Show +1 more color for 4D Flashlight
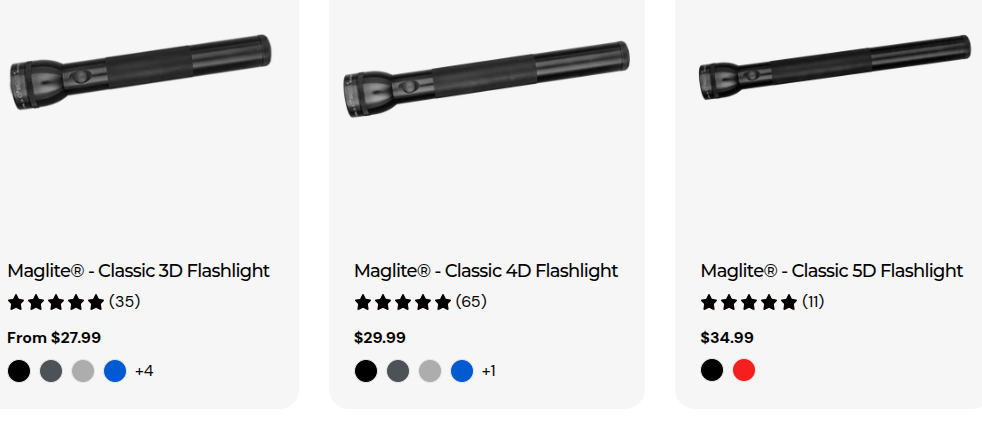Viewport: 982px width, 427px height. (488, 371)
